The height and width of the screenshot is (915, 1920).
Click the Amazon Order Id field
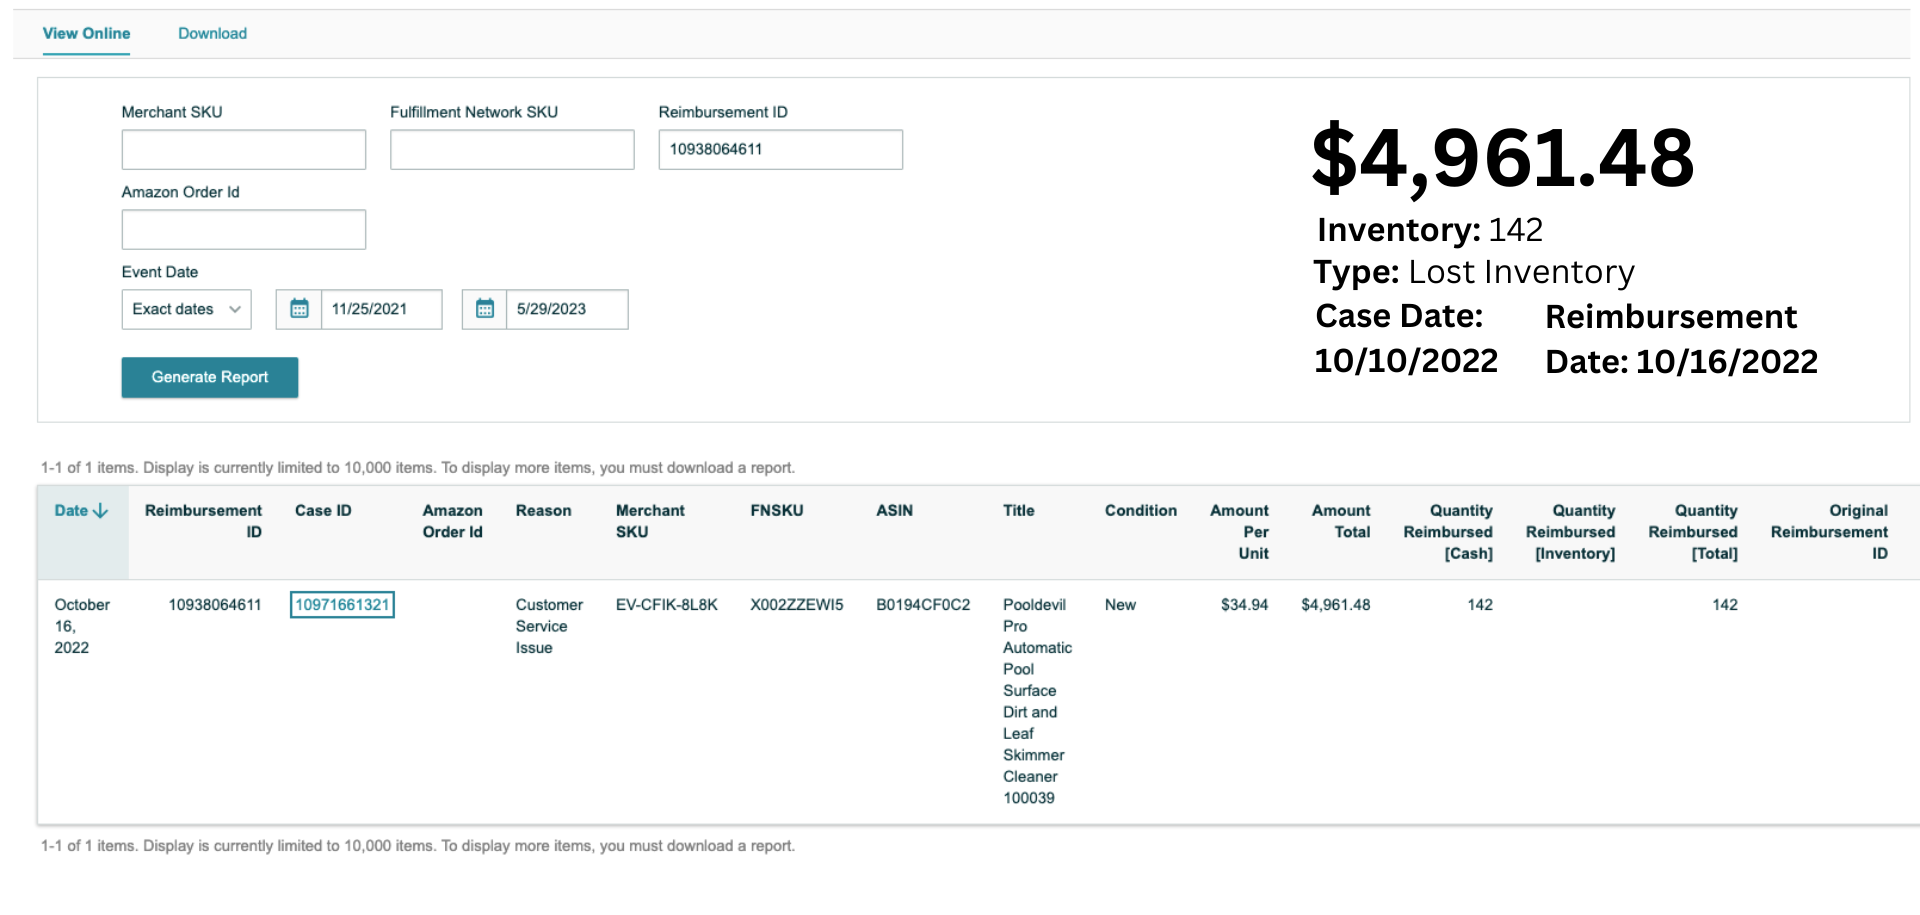[x=244, y=229]
